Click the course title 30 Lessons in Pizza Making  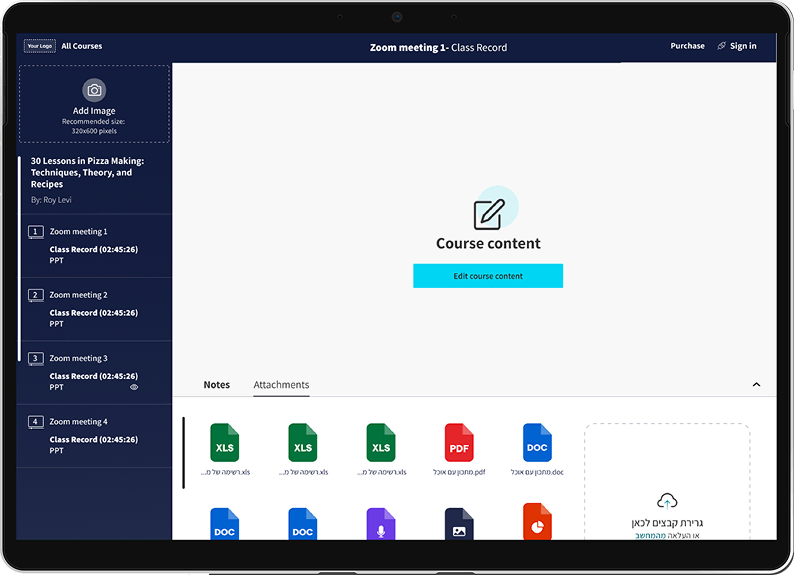(87, 173)
